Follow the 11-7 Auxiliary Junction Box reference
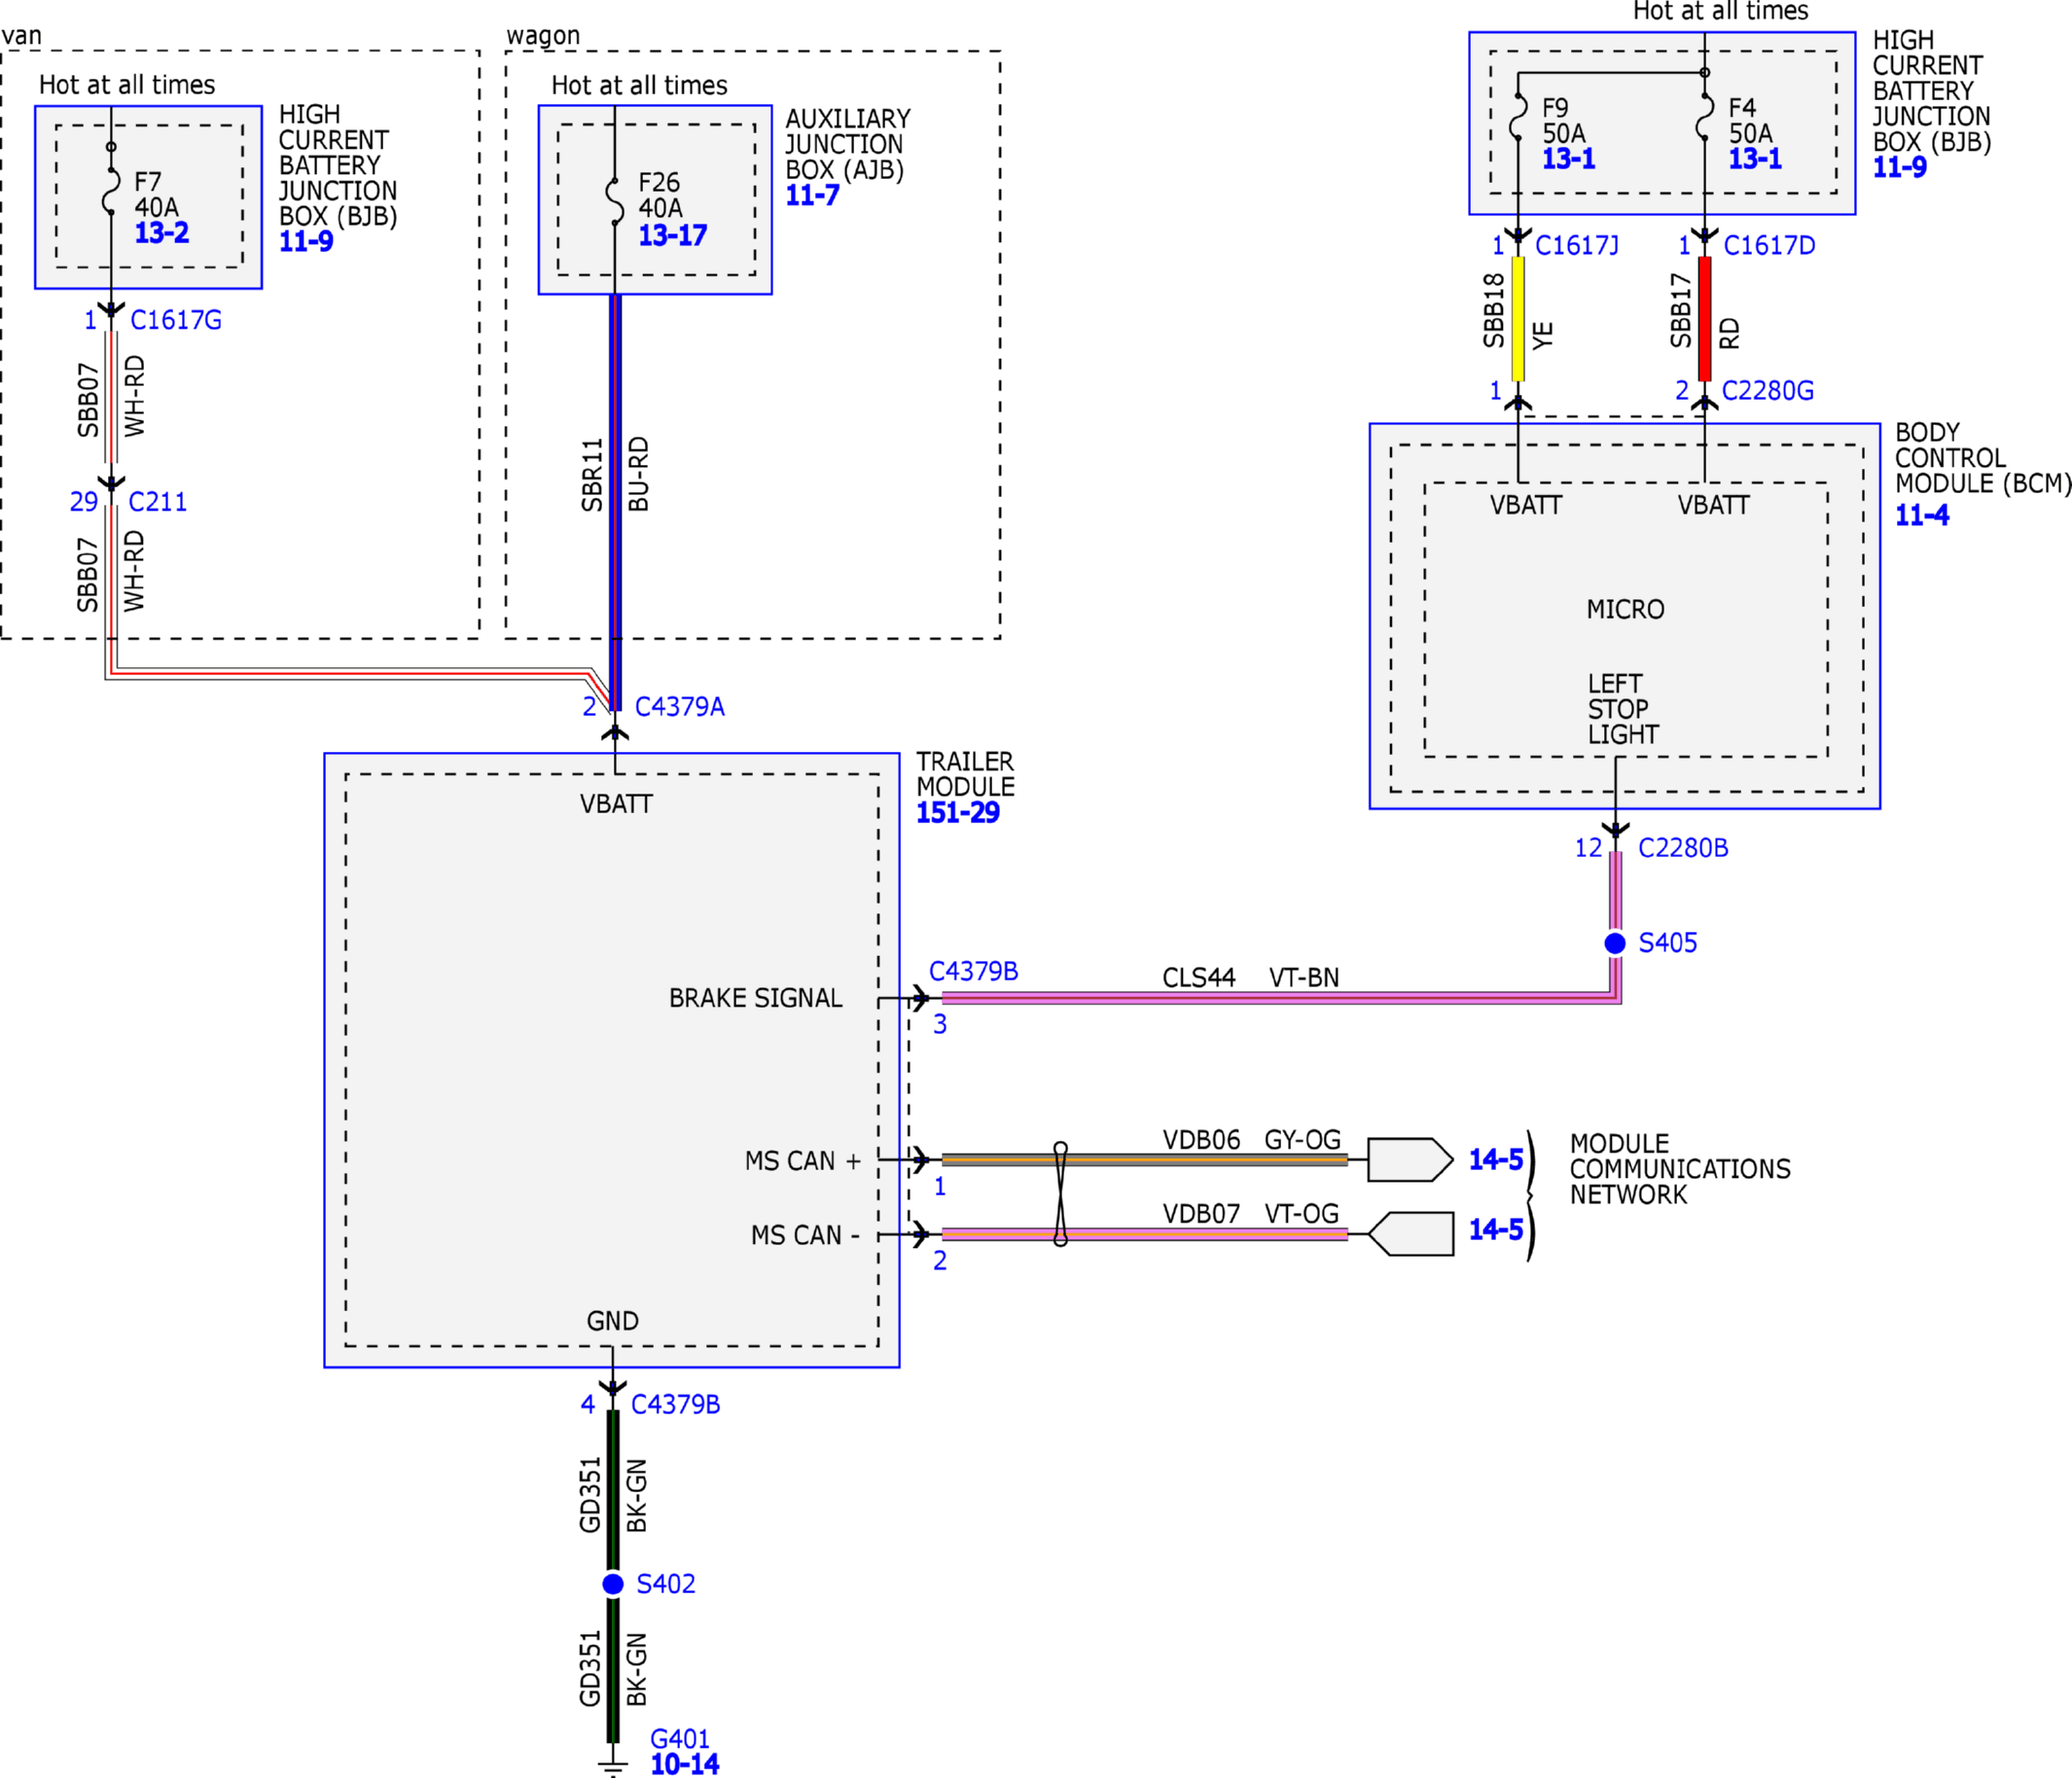The width and height of the screenshot is (2072, 1778). click(x=812, y=195)
